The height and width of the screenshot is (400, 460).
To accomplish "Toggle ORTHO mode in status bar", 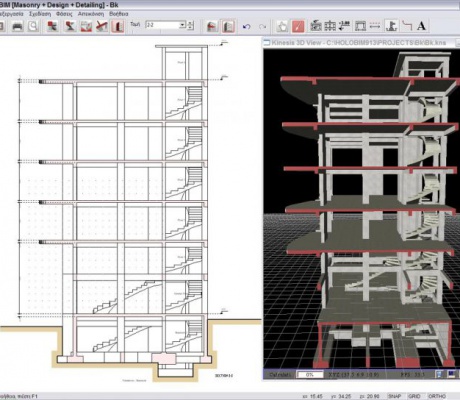I will pyautogui.click(x=436, y=396).
